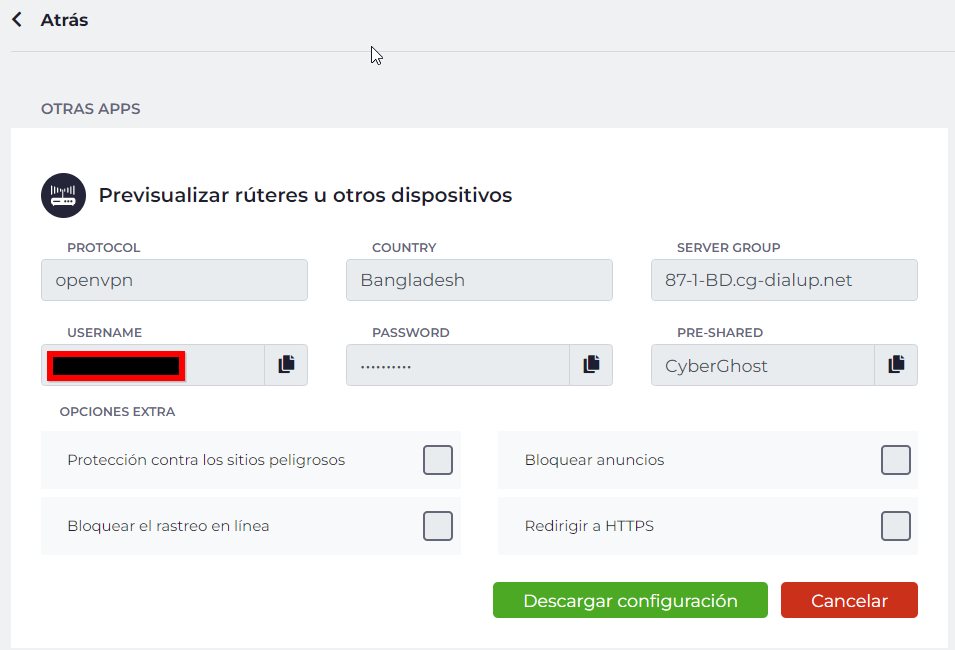Click the Previsualizar rúteres u otros dispositivos title

click(x=305, y=195)
